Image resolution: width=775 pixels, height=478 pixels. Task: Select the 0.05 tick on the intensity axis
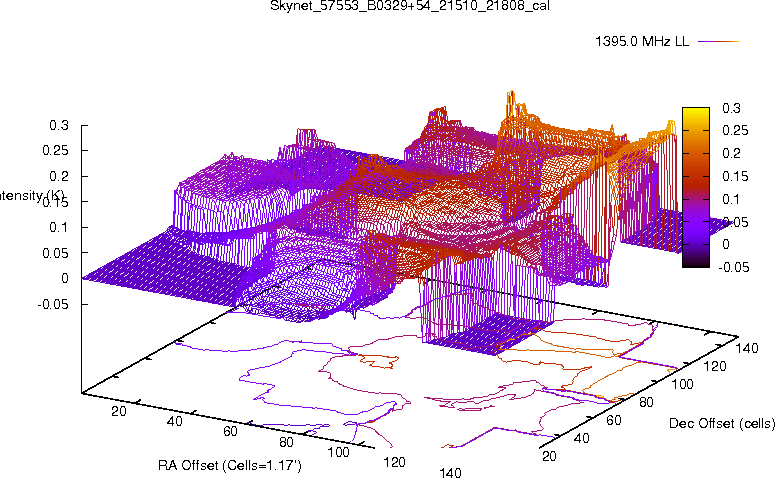pos(55,253)
